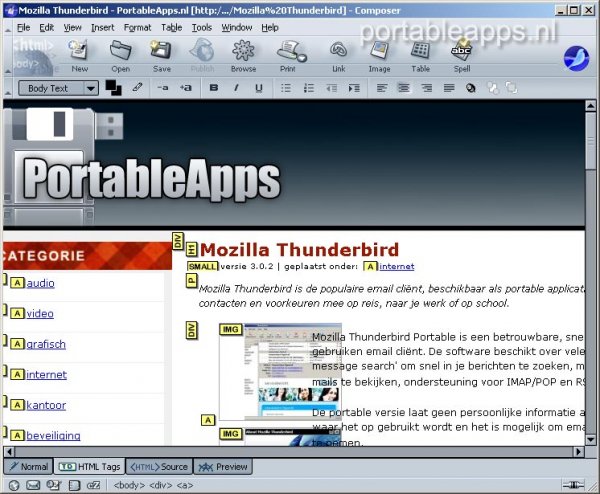Open the Format menu
Image resolution: width=600 pixels, height=494 pixels.
pyautogui.click(x=137, y=28)
